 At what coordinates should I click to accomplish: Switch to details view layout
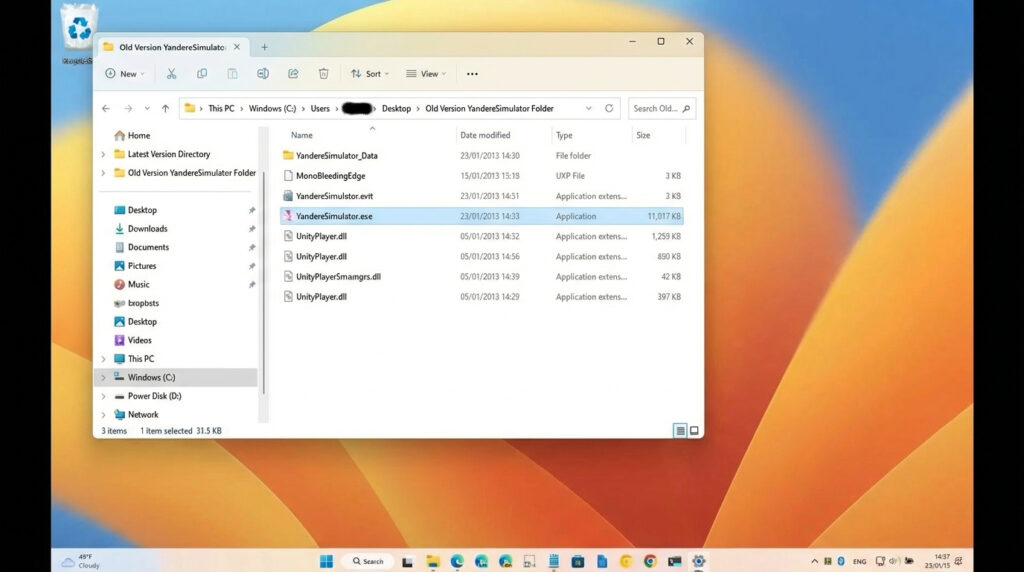click(x=680, y=431)
